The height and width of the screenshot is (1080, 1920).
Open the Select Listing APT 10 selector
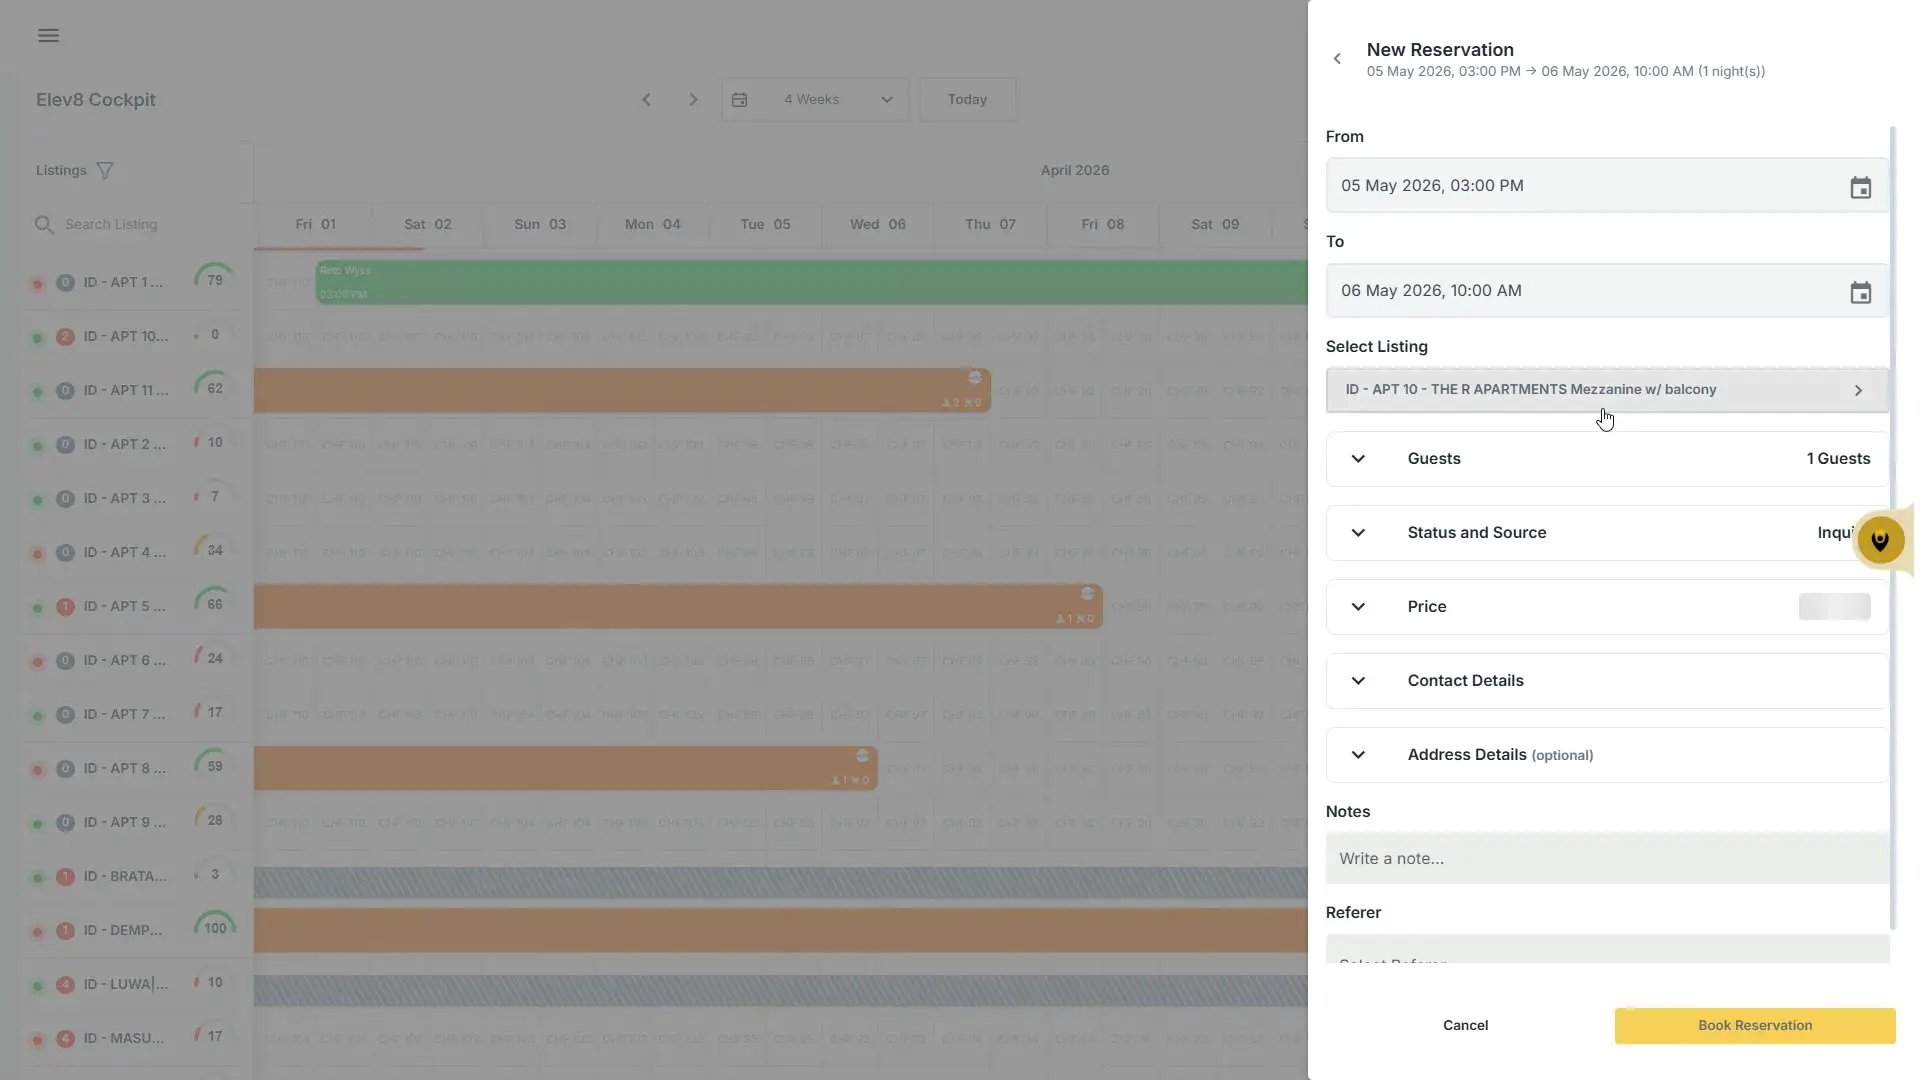1607,390
